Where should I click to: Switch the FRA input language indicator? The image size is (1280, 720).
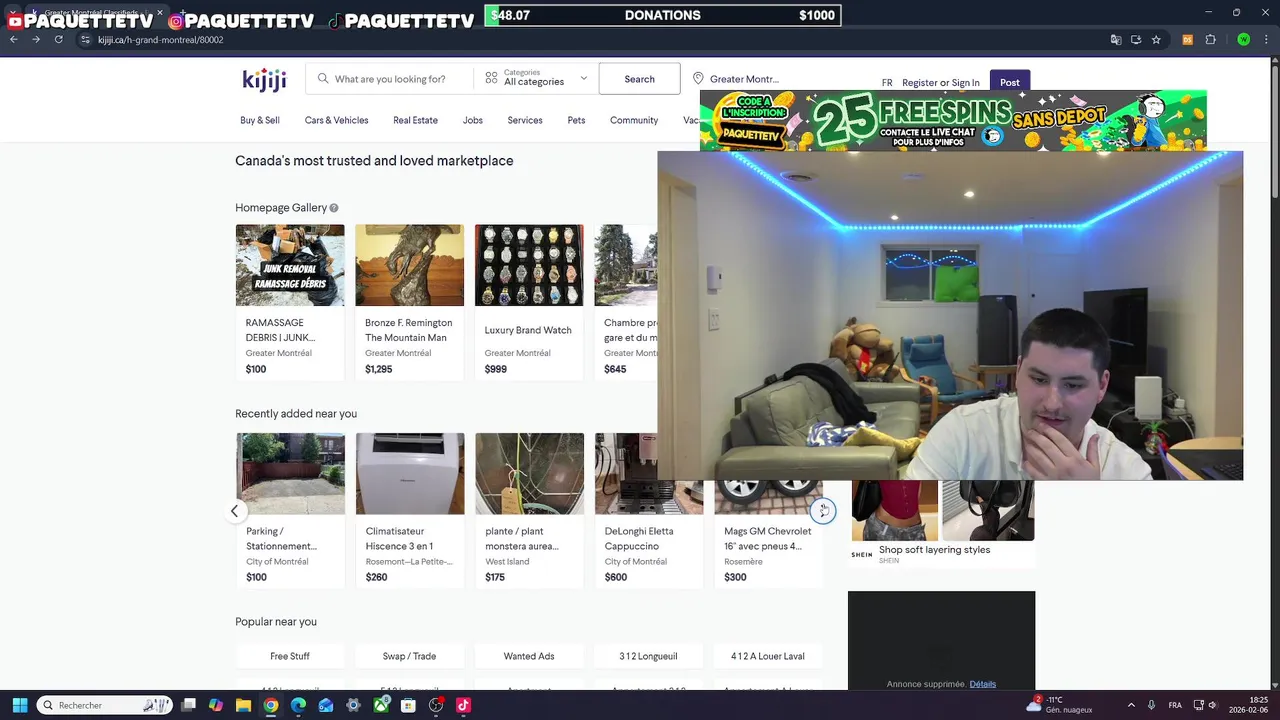pyautogui.click(x=1175, y=705)
